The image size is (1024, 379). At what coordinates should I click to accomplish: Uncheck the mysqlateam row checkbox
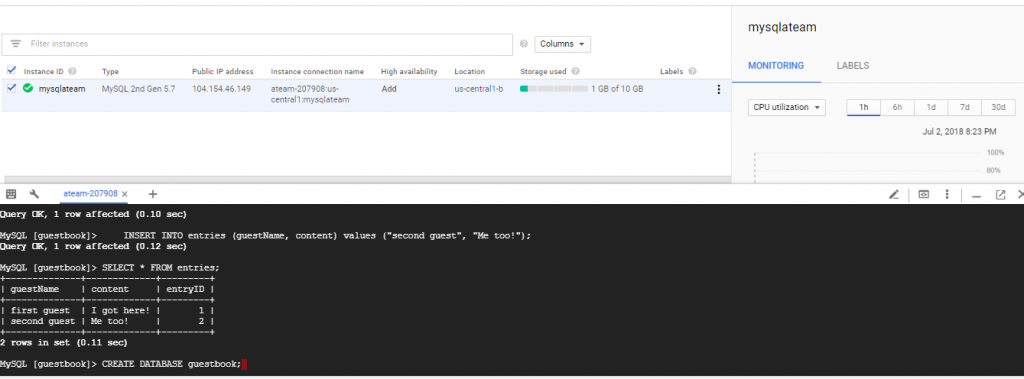(11, 88)
